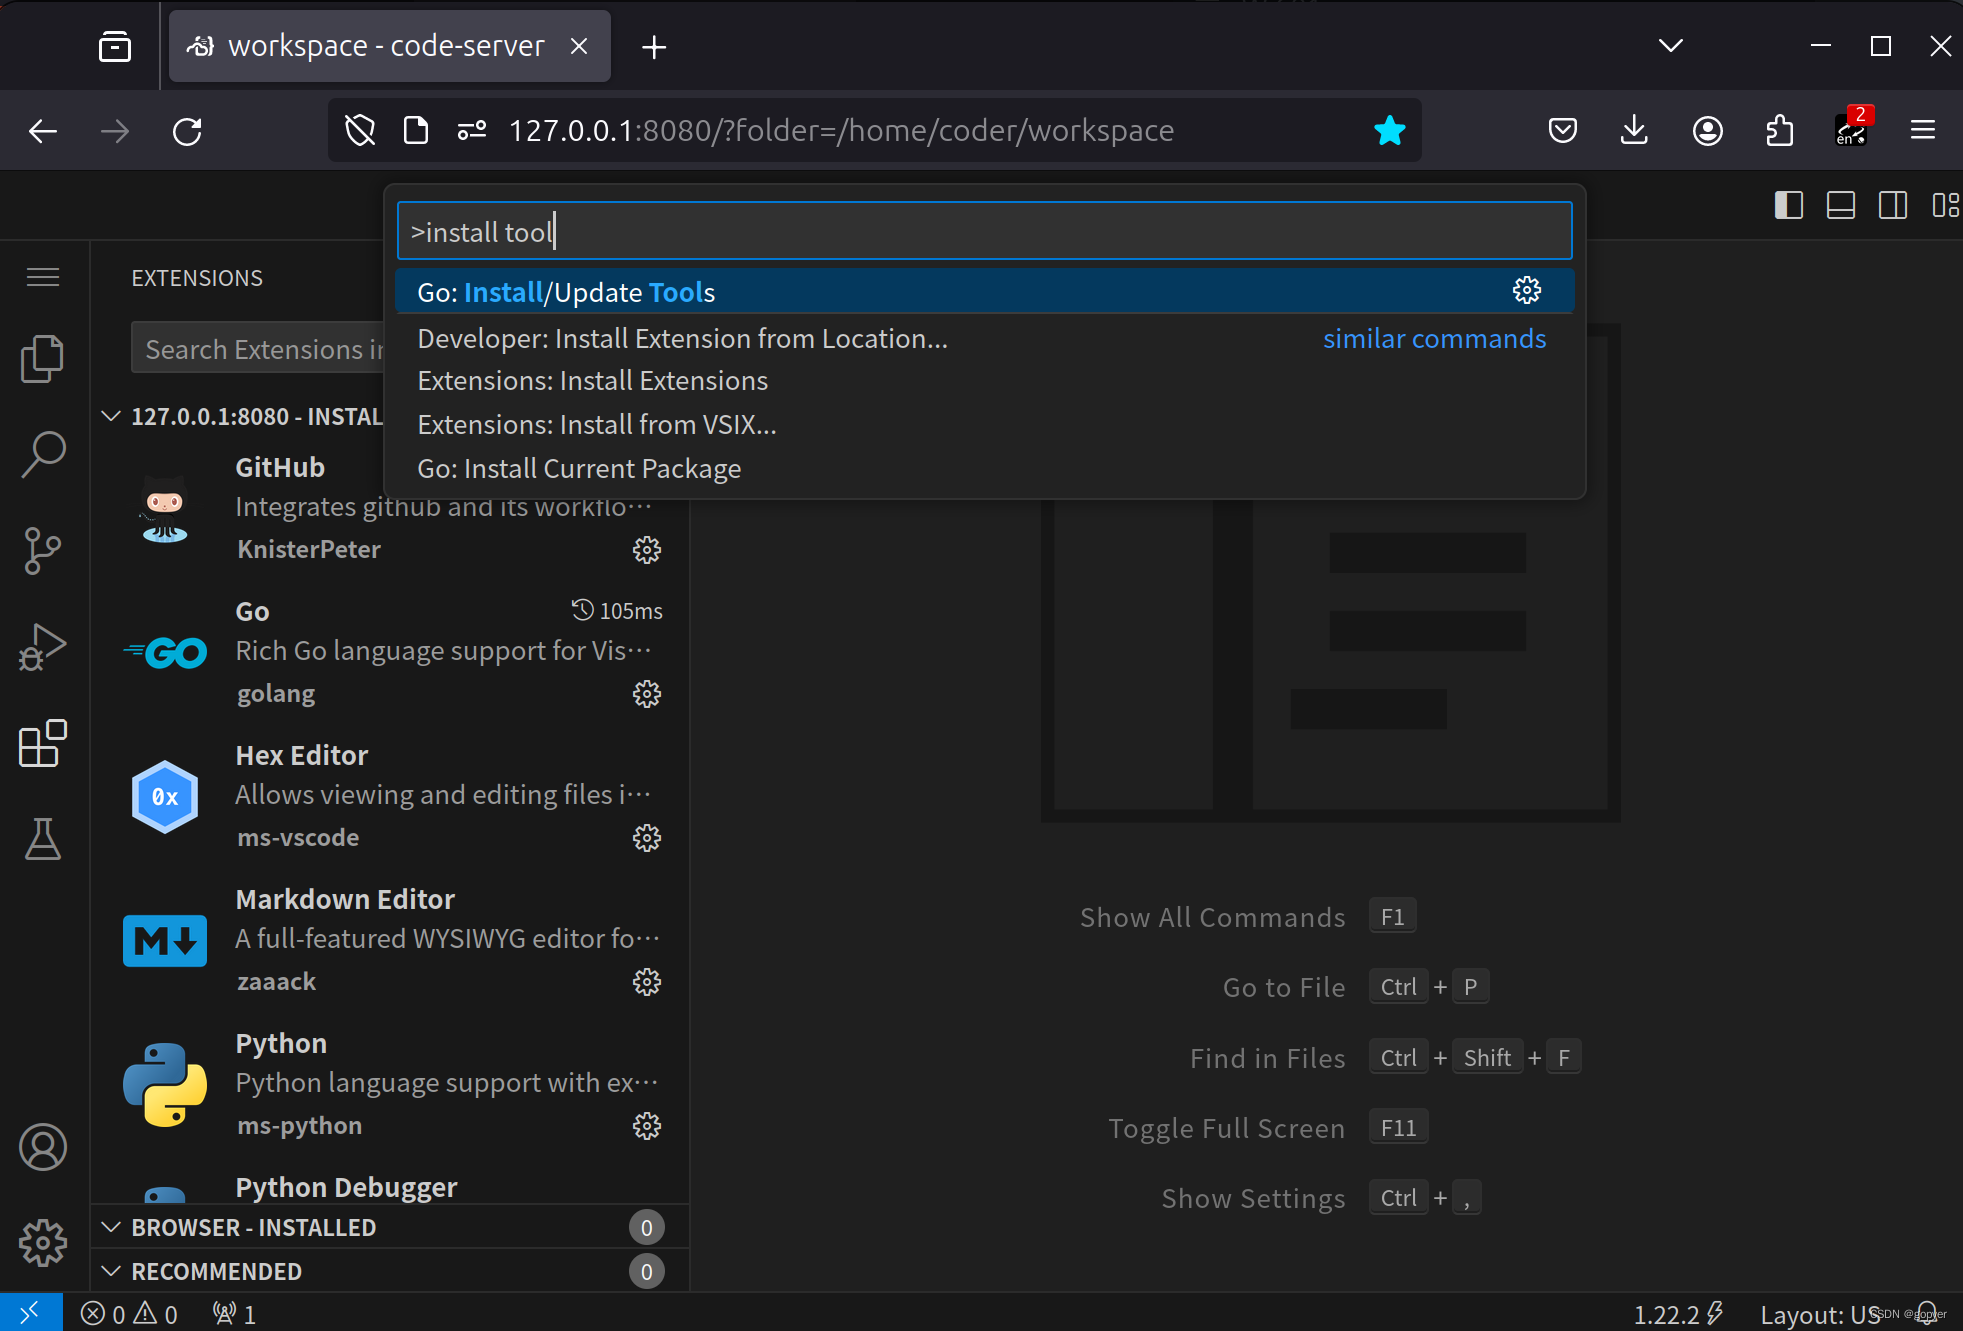The image size is (1963, 1331).
Task: Open the Search view in activity bar
Action: (42, 454)
